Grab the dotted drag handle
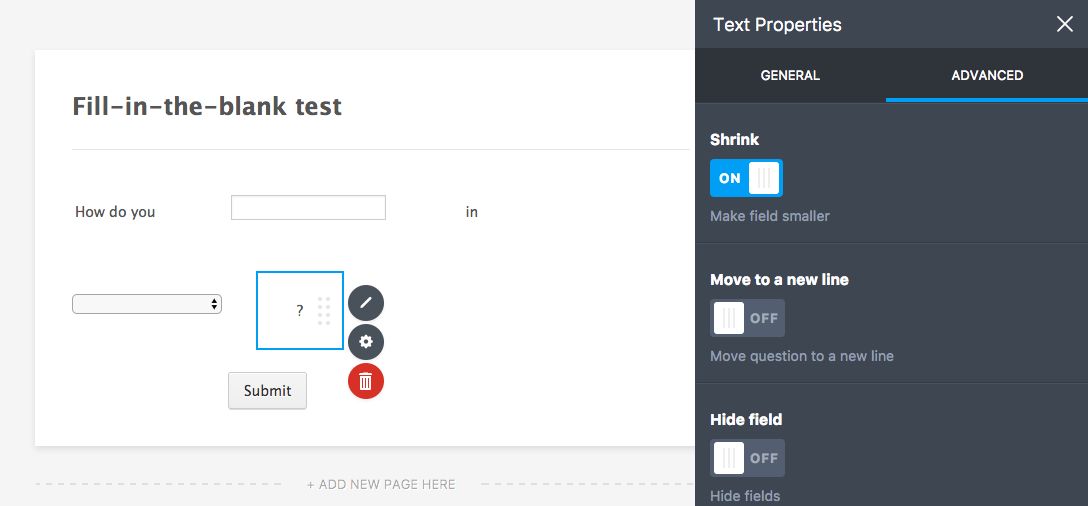The image size is (1088, 506). 324,311
